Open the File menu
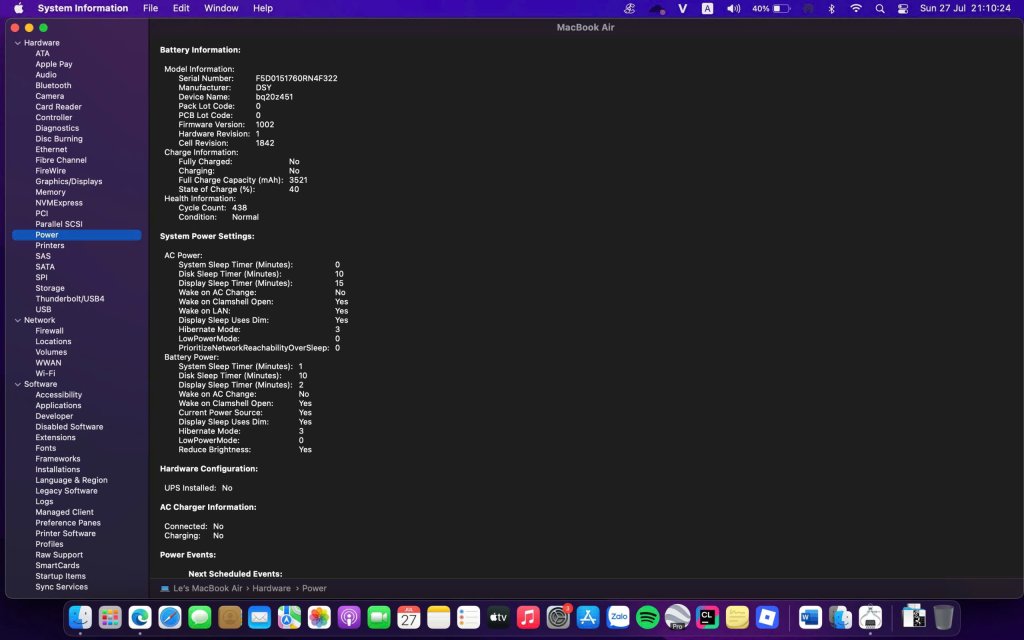Screen dimensions: 1024x640 click(x=150, y=8)
